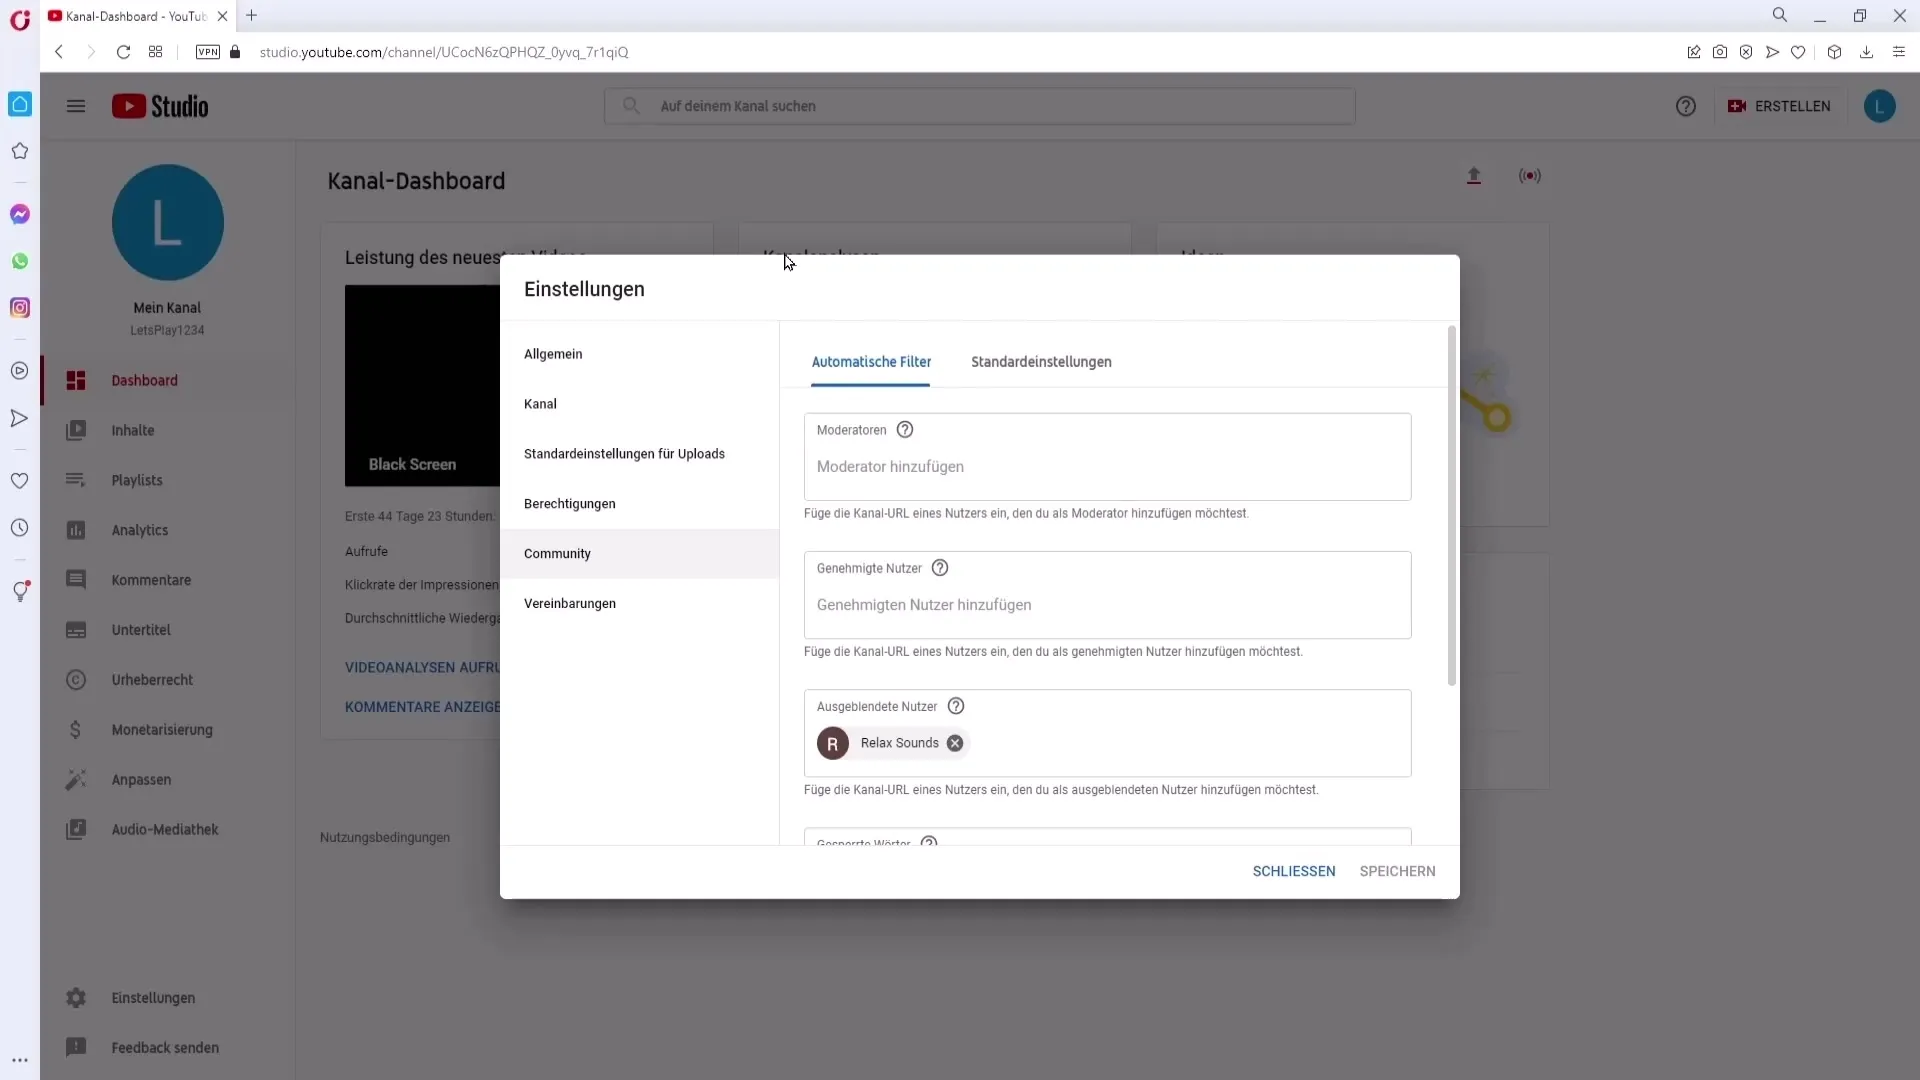Click the browser address bar URL

[x=444, y=52]
